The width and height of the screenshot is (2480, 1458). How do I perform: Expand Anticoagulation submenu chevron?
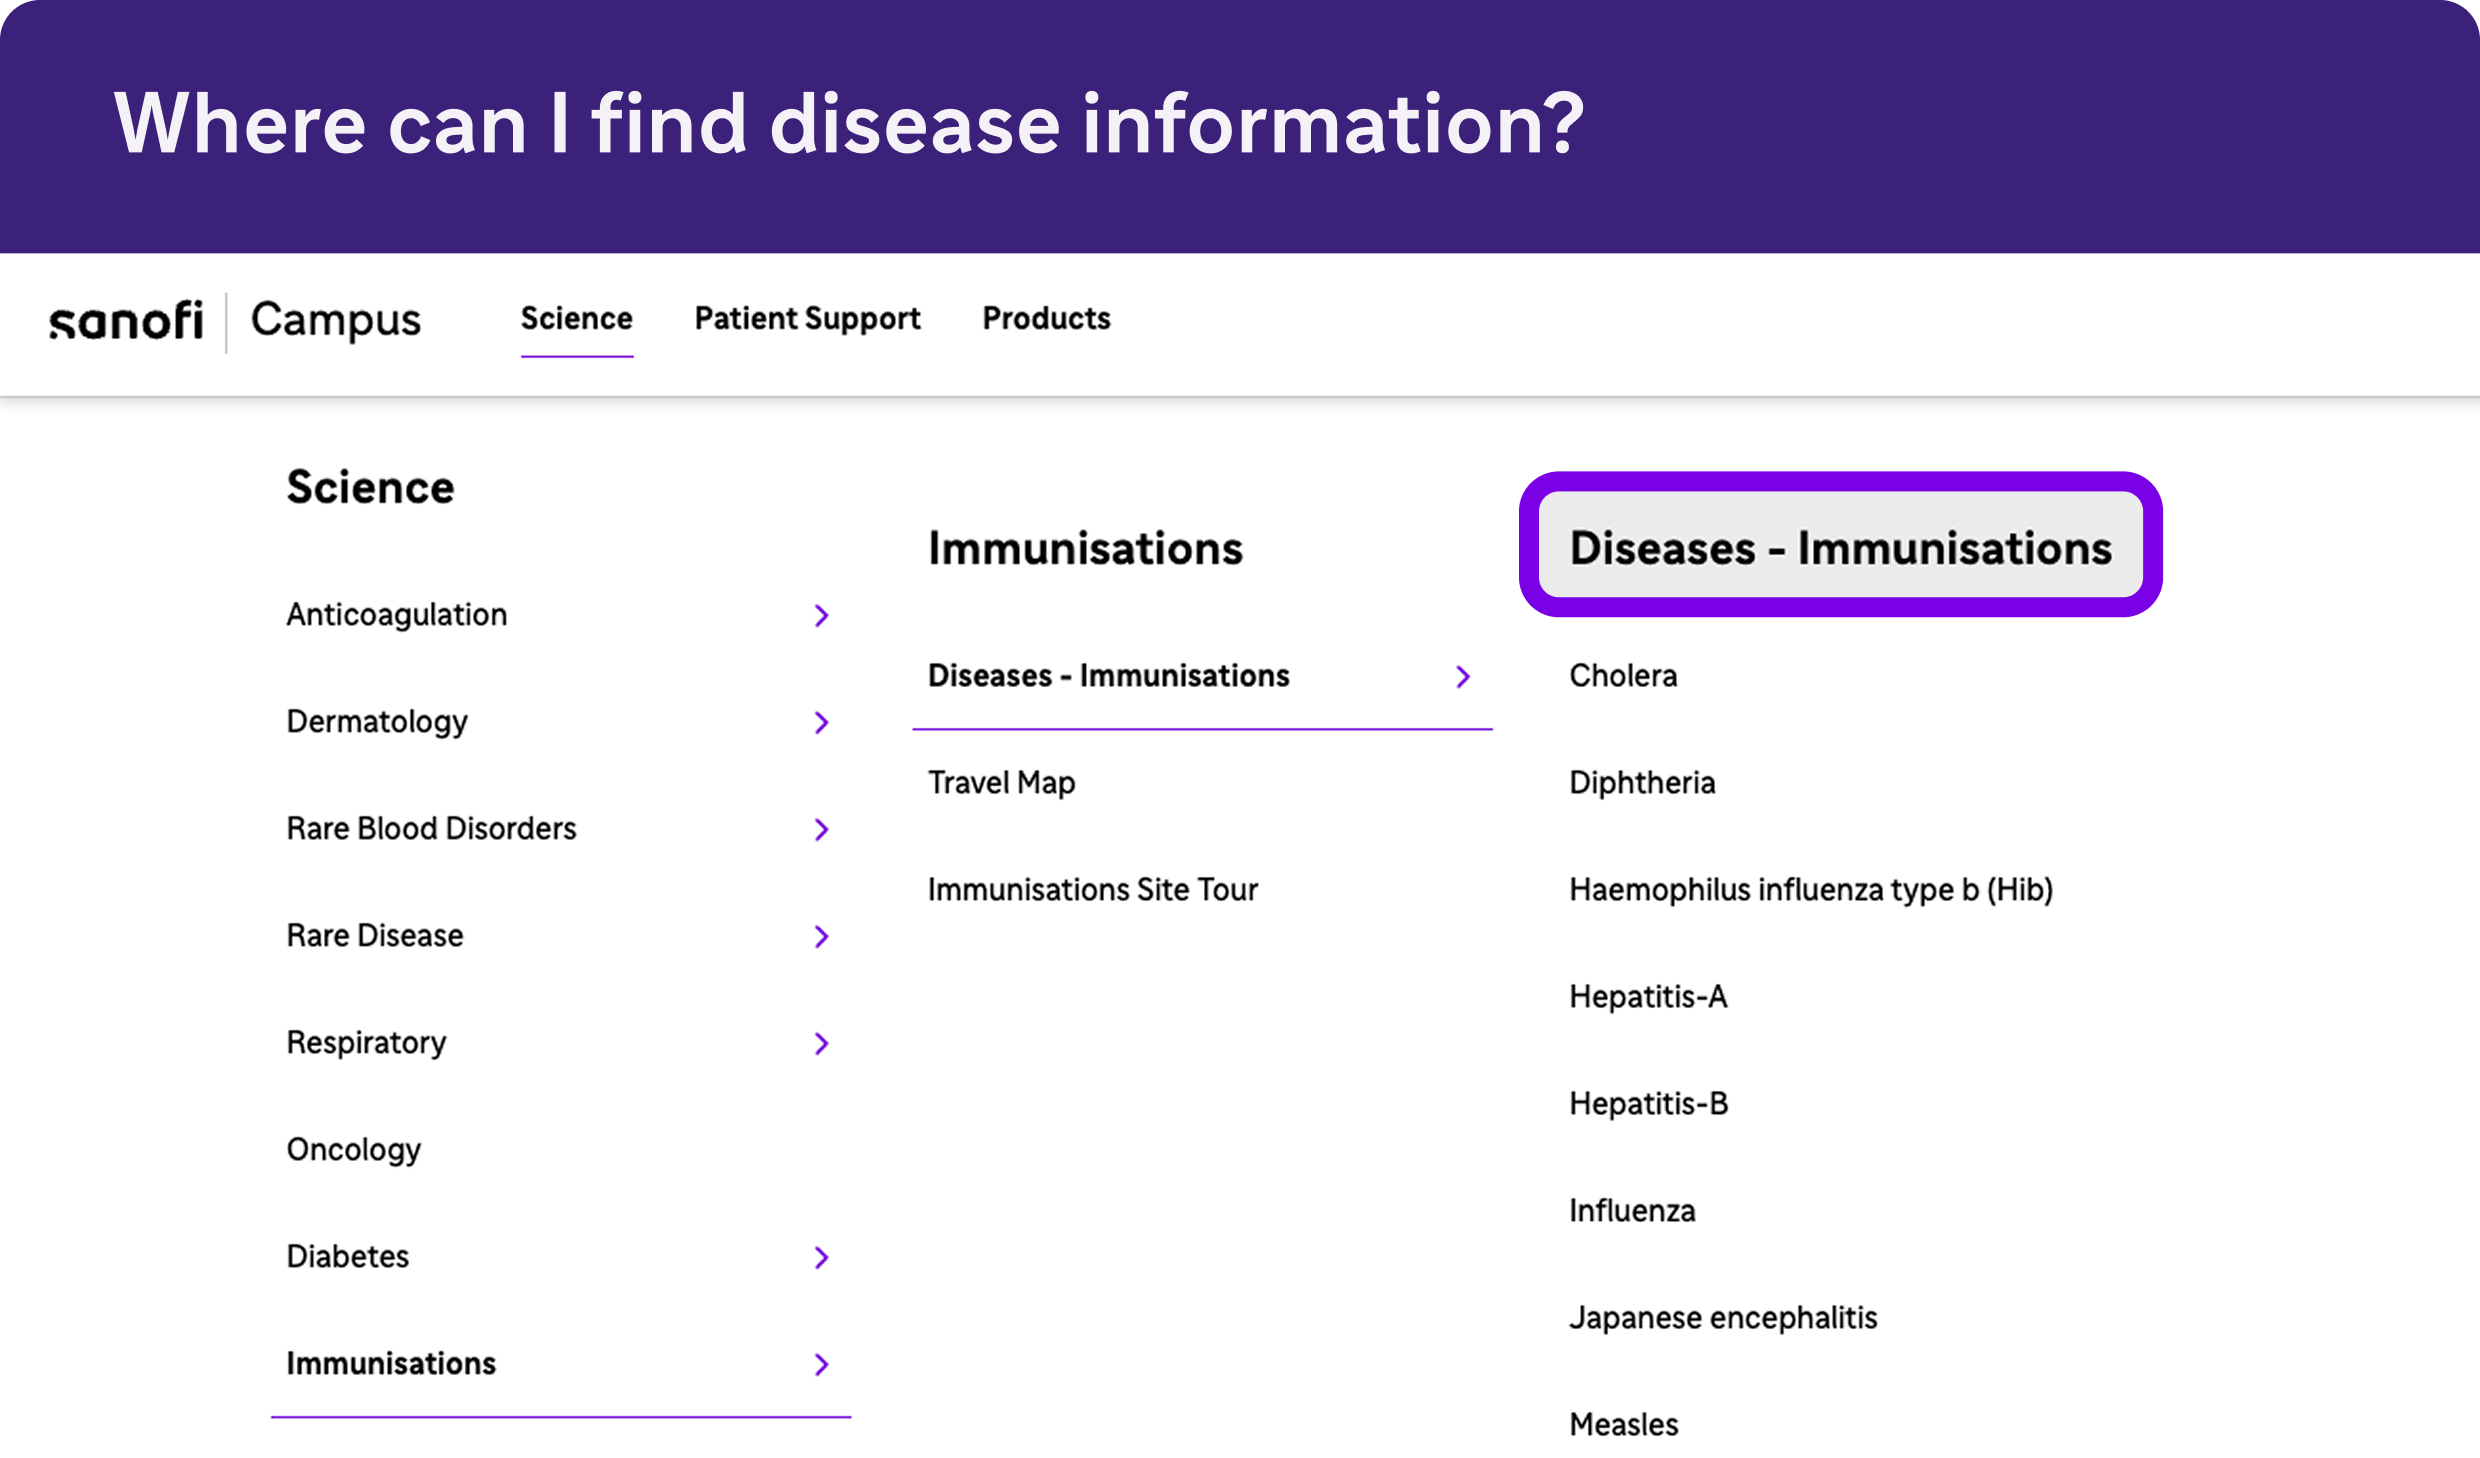tap(821, 615)
